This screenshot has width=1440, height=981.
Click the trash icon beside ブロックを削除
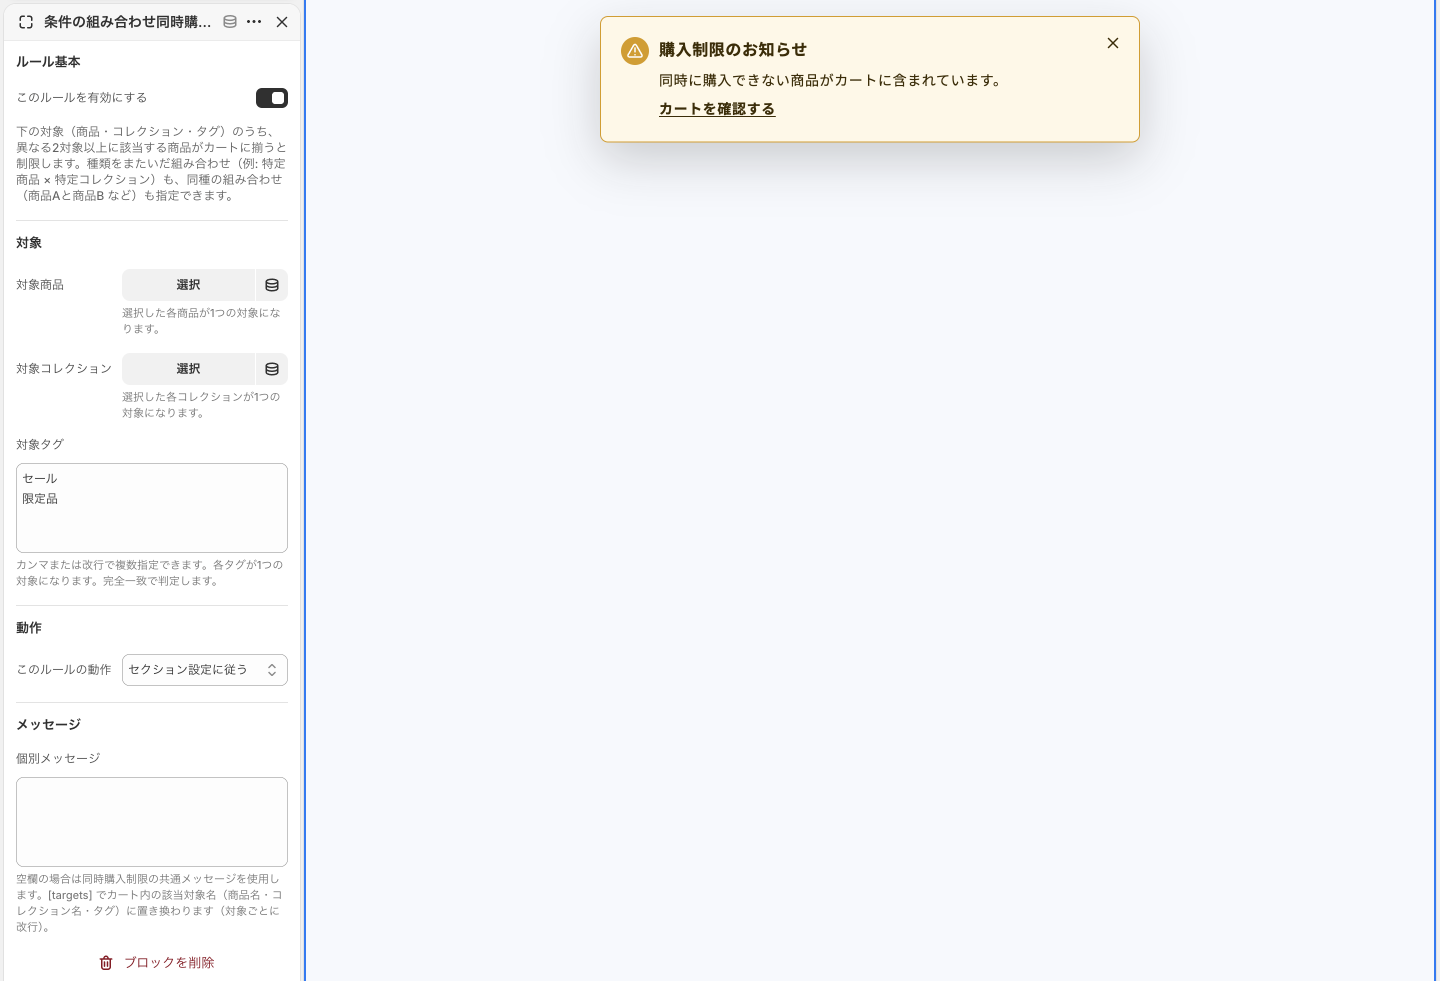(106, 963)
